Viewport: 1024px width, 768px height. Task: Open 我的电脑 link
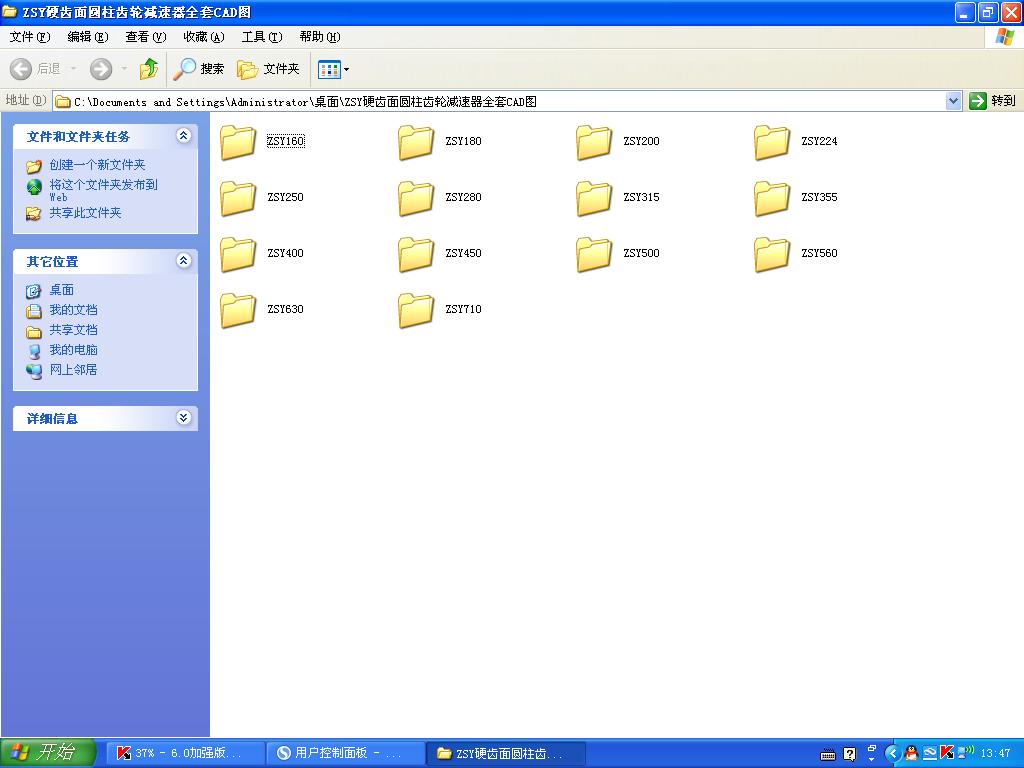coord(73,350)
